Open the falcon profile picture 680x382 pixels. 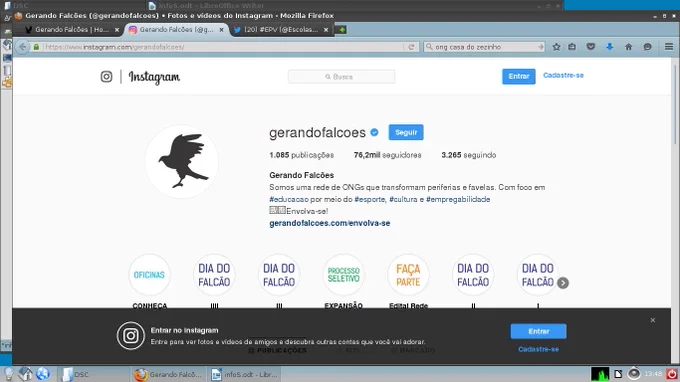point(182,161)
